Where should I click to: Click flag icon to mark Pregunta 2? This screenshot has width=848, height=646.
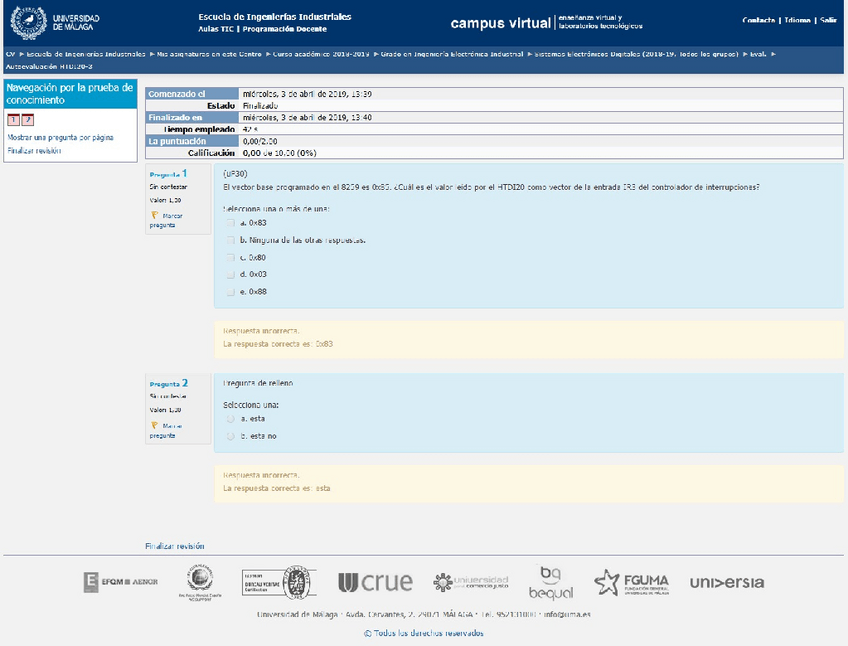pos(155,425)
